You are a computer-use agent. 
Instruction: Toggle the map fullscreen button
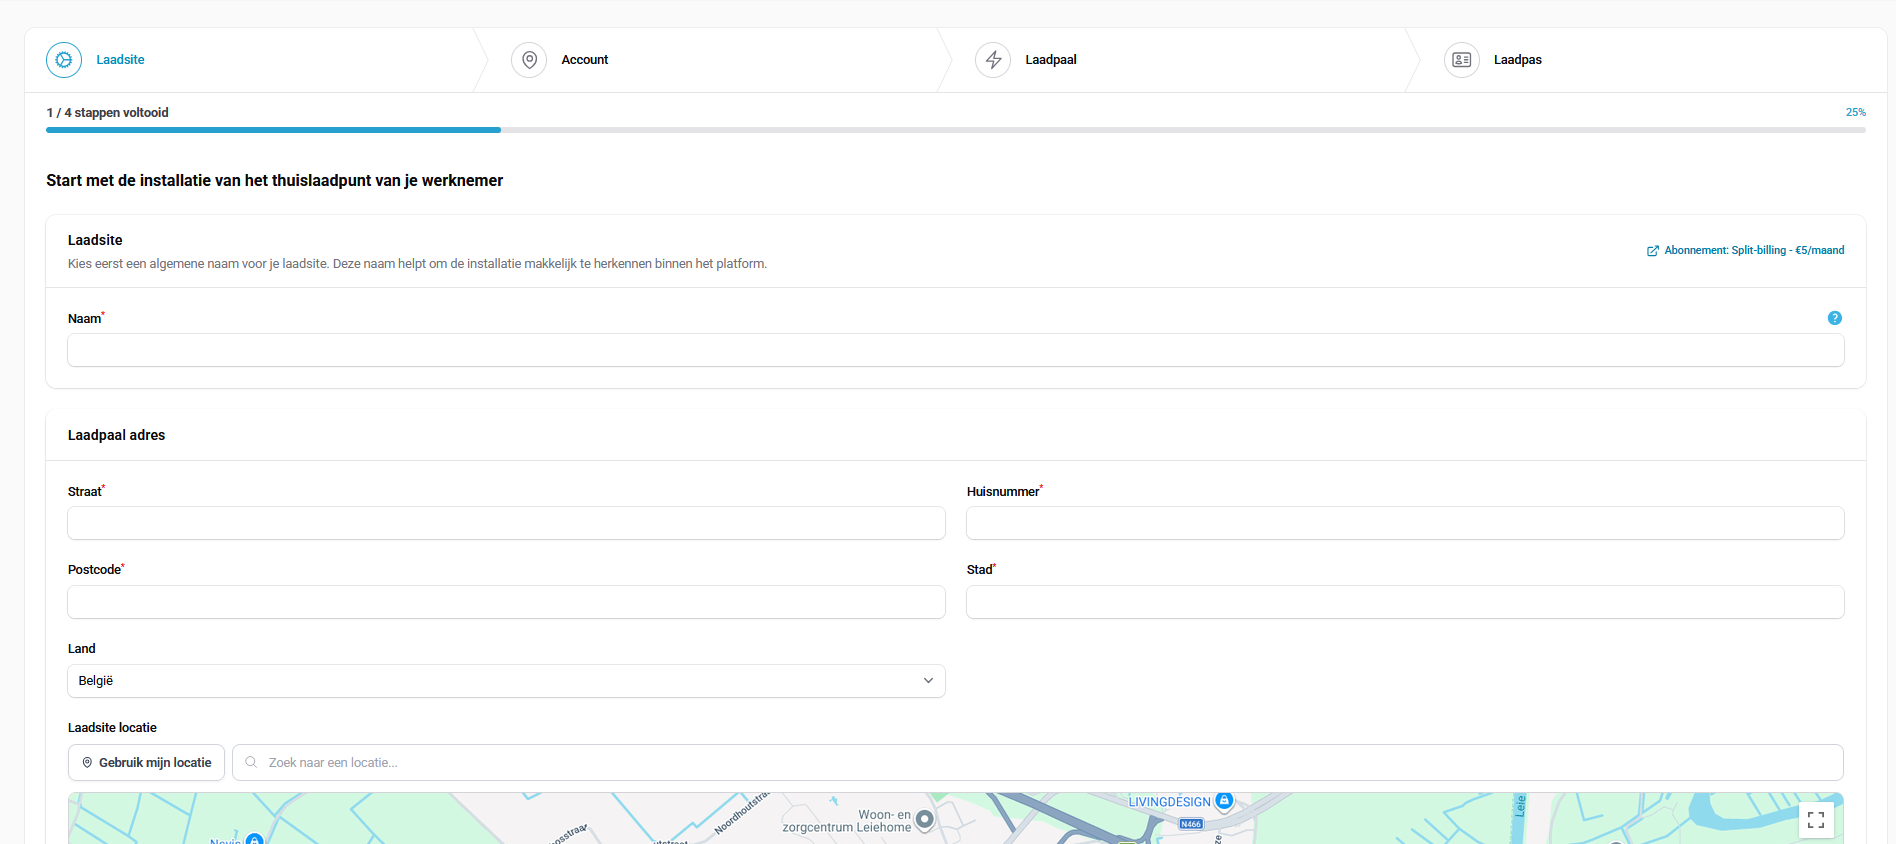(x=1816, y=820)
